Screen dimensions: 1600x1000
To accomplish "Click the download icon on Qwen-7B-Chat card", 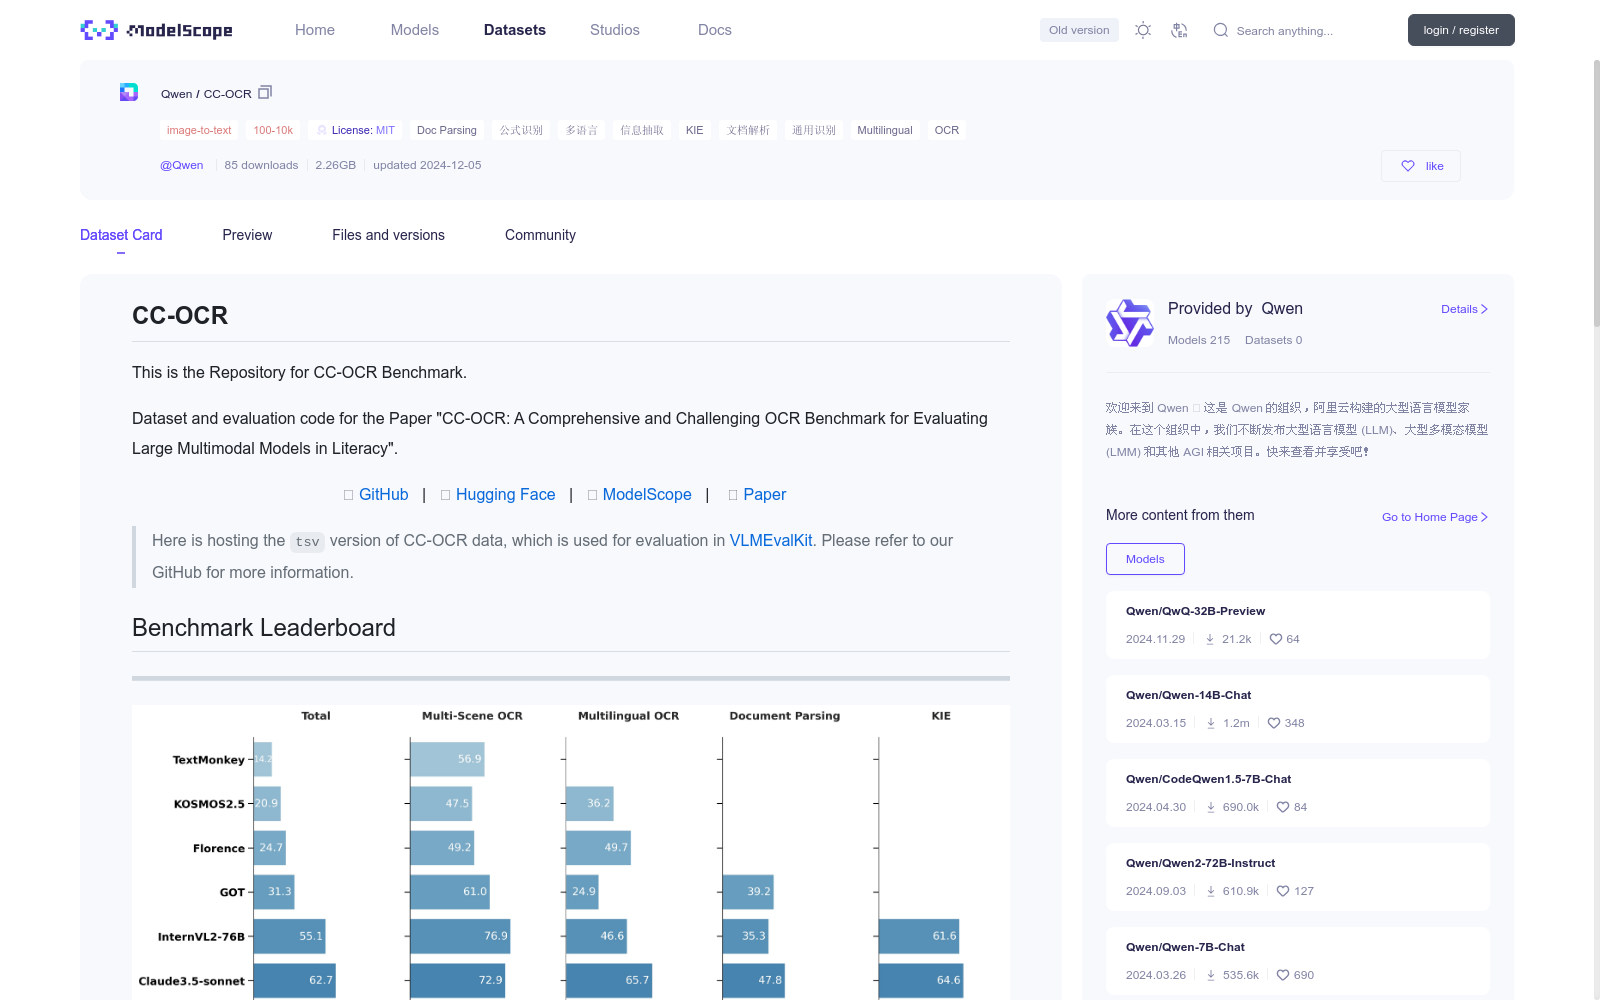I will tap(1211, 975).
